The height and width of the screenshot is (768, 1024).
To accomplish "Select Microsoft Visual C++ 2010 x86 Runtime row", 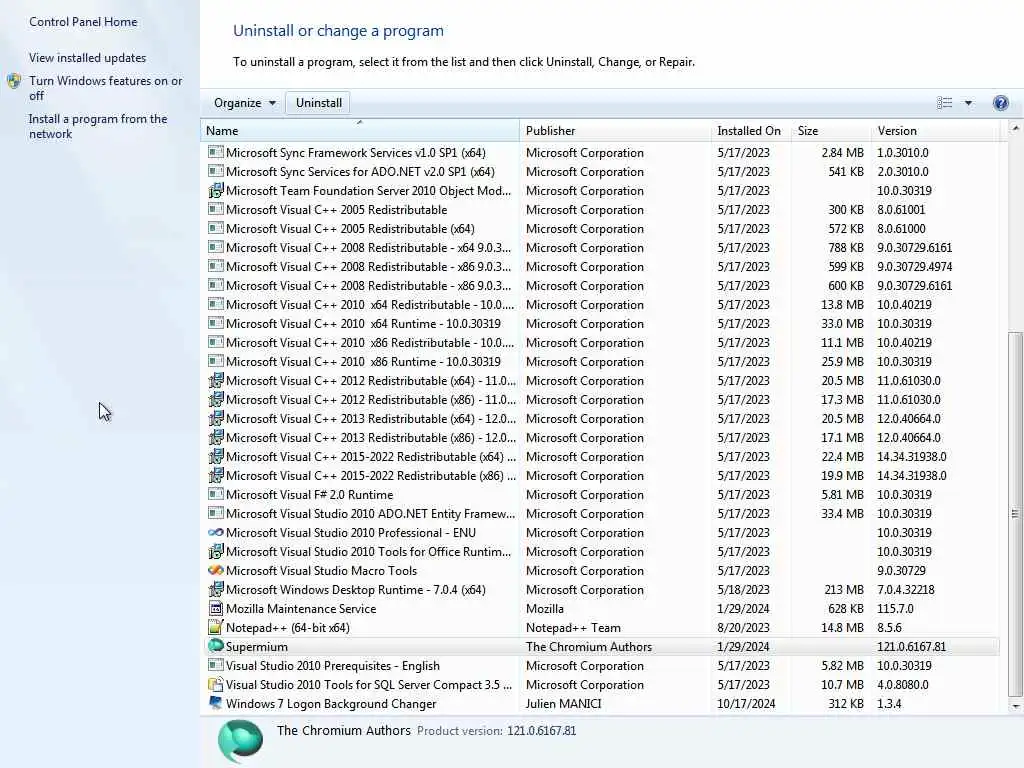I will pos(600,361).
